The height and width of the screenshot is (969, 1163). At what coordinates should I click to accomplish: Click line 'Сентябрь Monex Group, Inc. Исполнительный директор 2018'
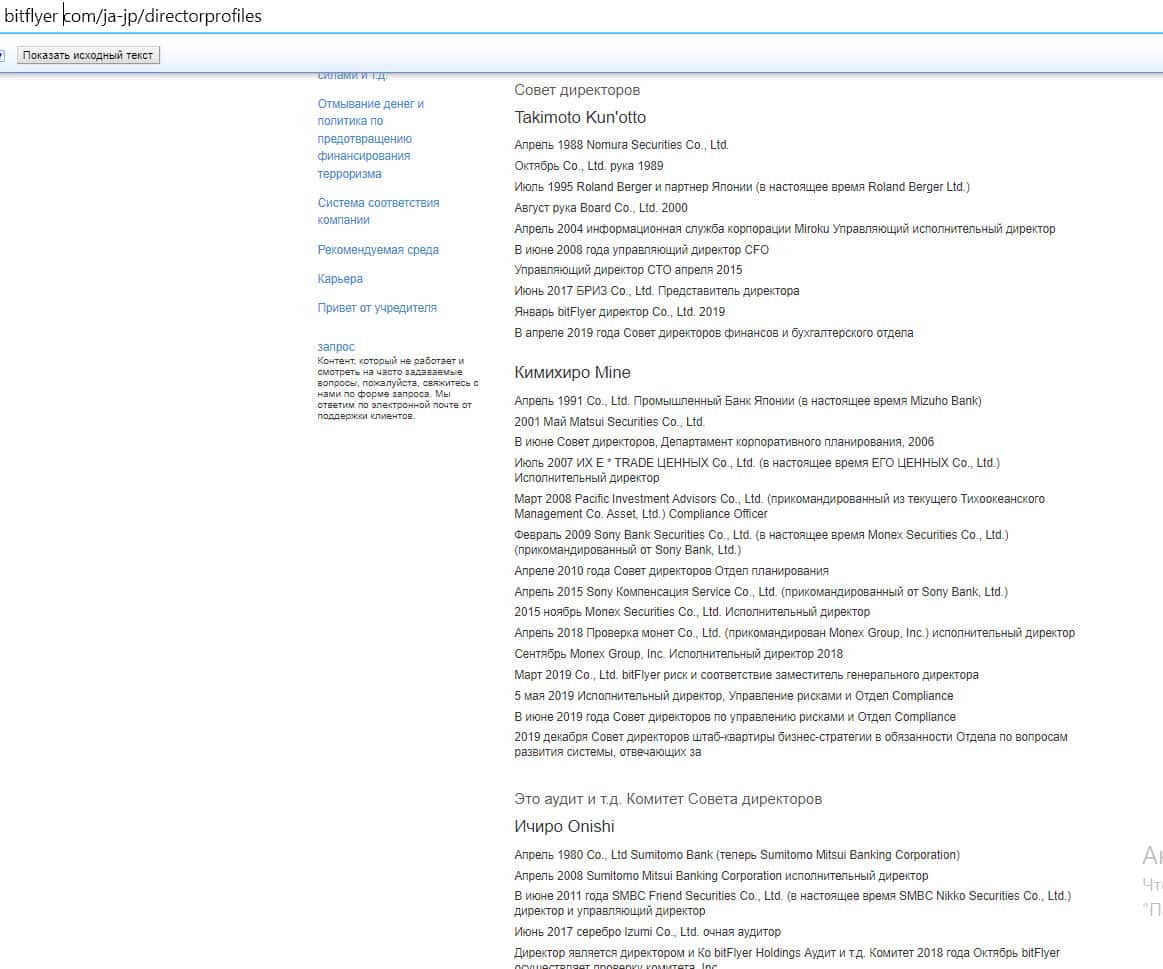pyautogui.click(x=679, y=654)
